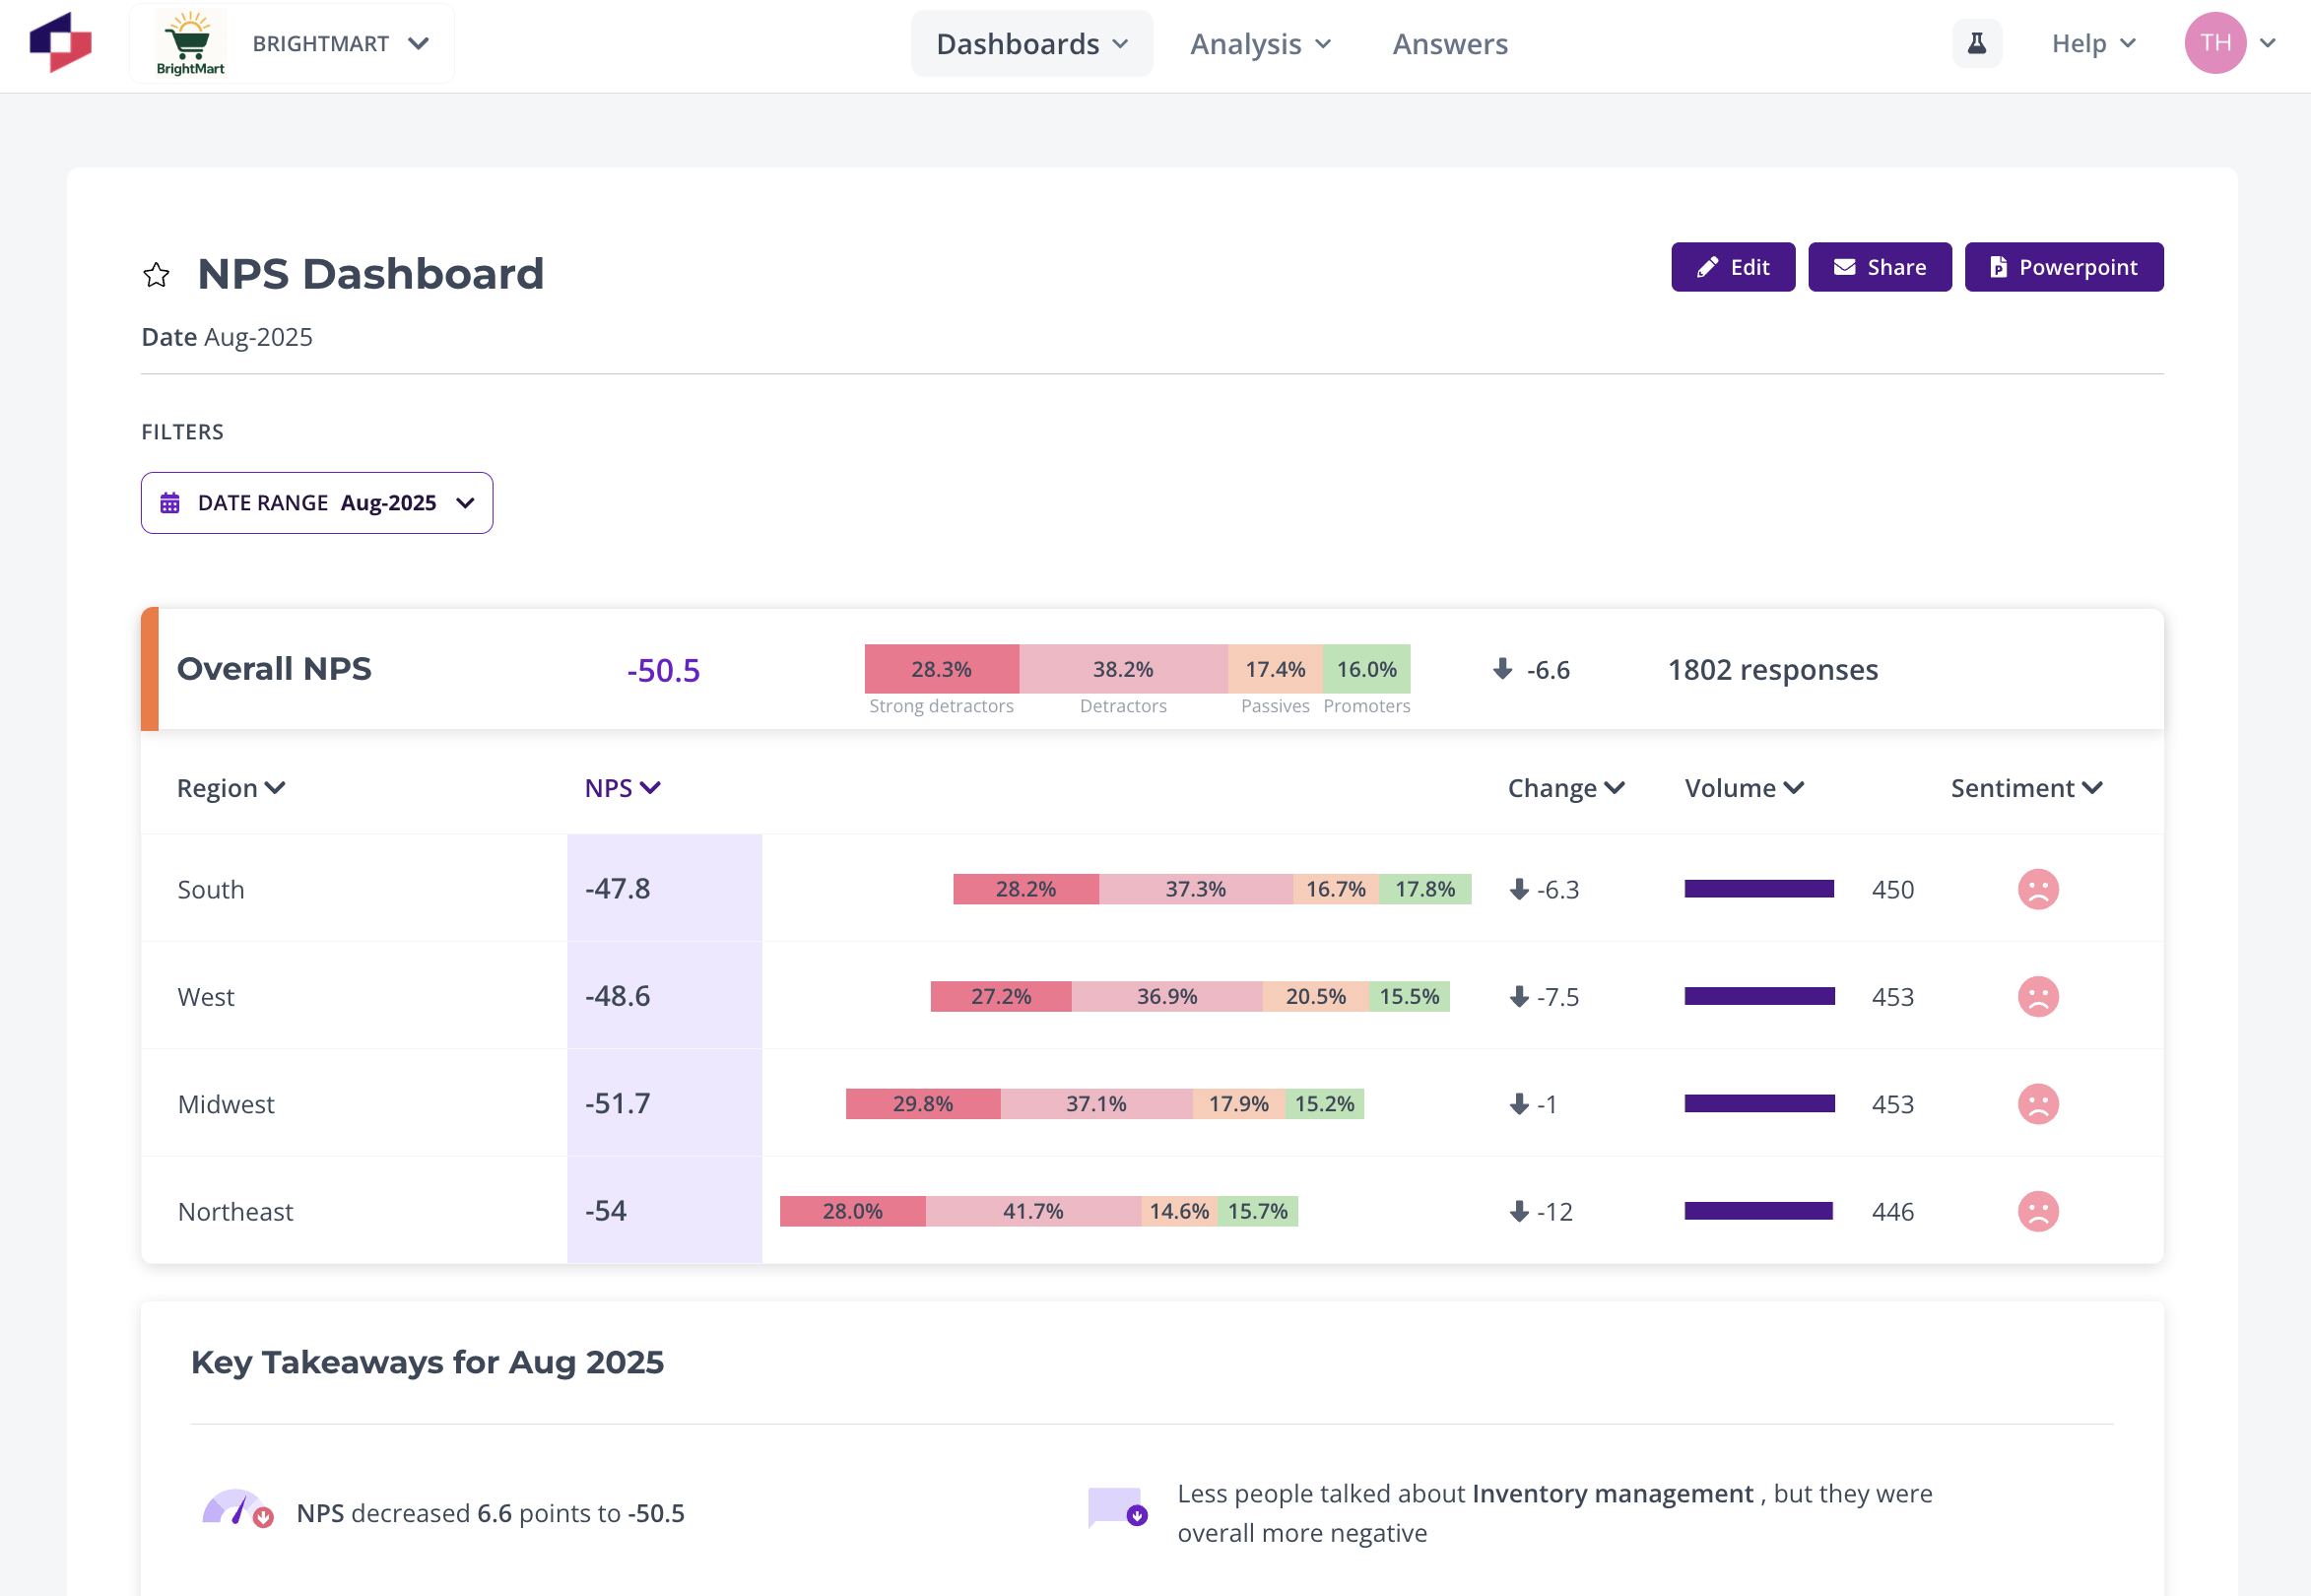Open the lab flask icon

click(x=1976, y=43)
